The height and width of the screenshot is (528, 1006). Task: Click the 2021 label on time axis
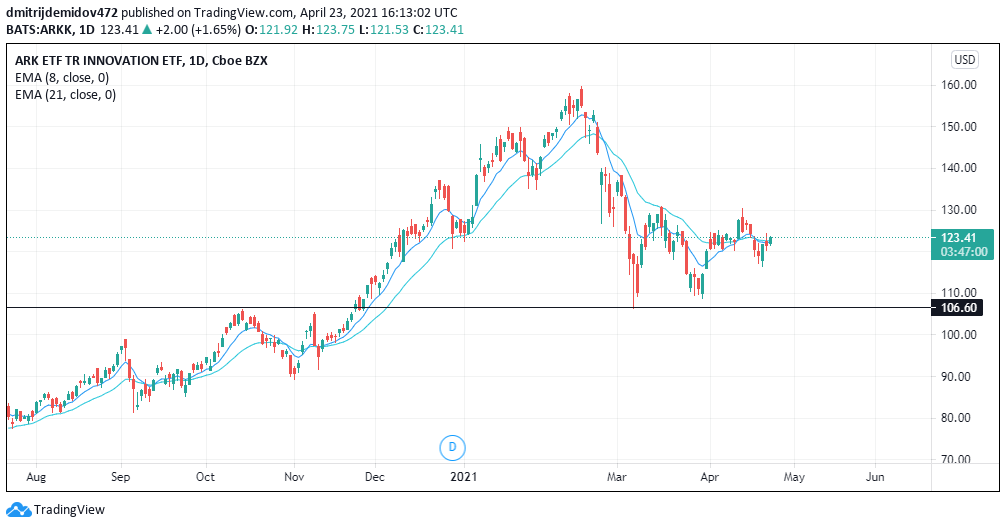(x=463, y=477)
